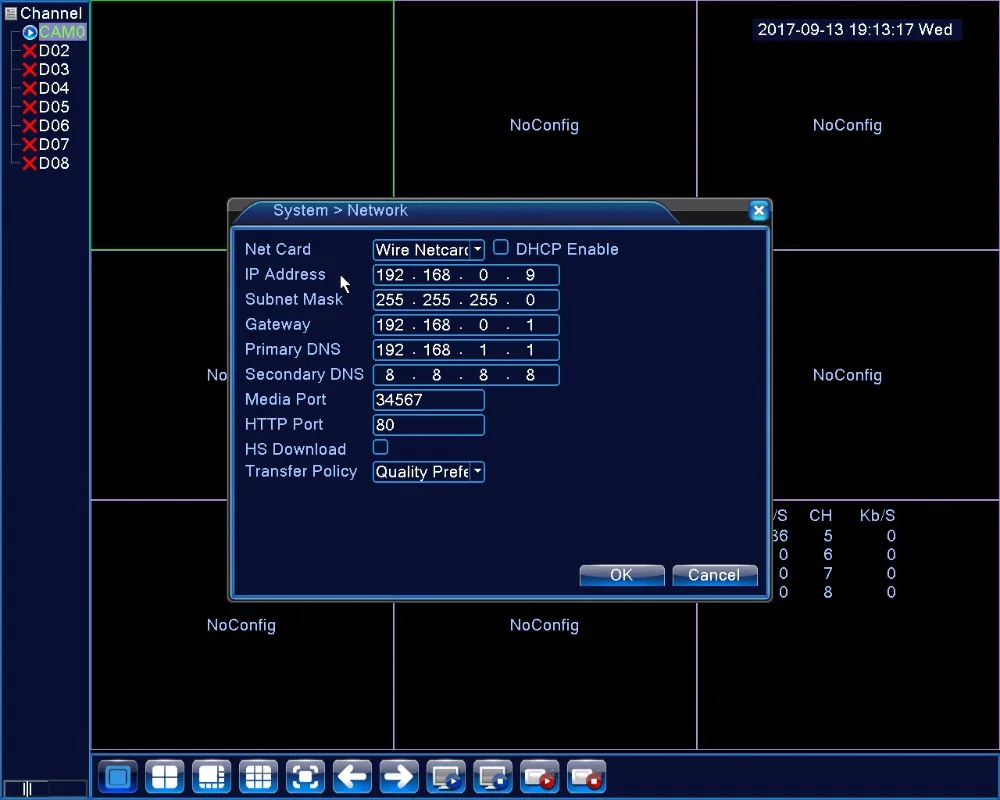Select channel D06 in the list
This screenshot has height=800, width=1000.
[x=54, y=126]
